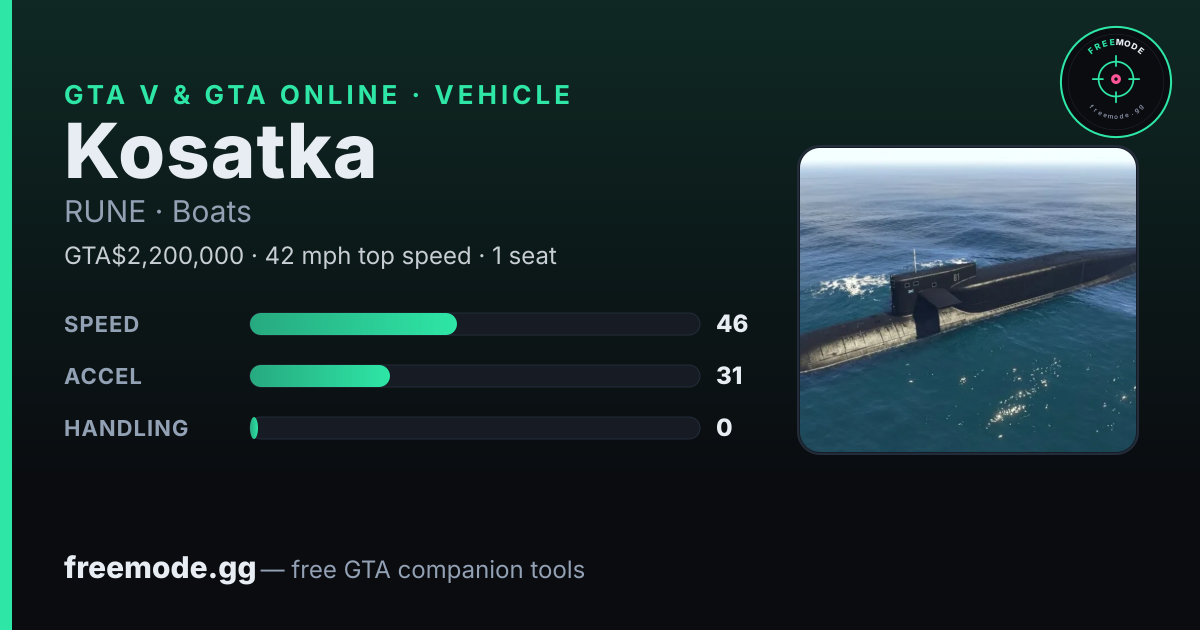Click the HANDLING stat bar
Screen dimensions: 1200x630
[x=474, y=428]
